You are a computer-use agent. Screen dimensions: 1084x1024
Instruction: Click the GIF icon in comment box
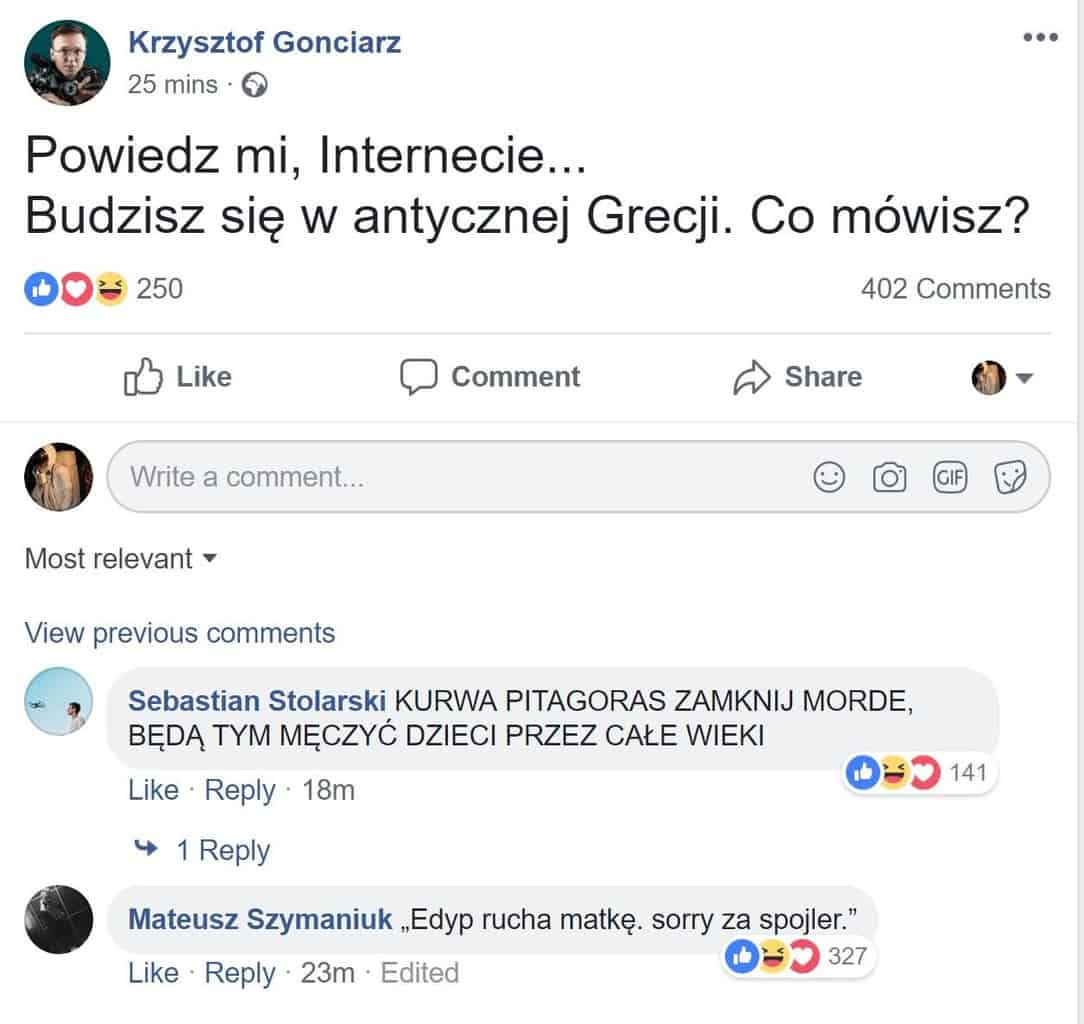[950, 478]
